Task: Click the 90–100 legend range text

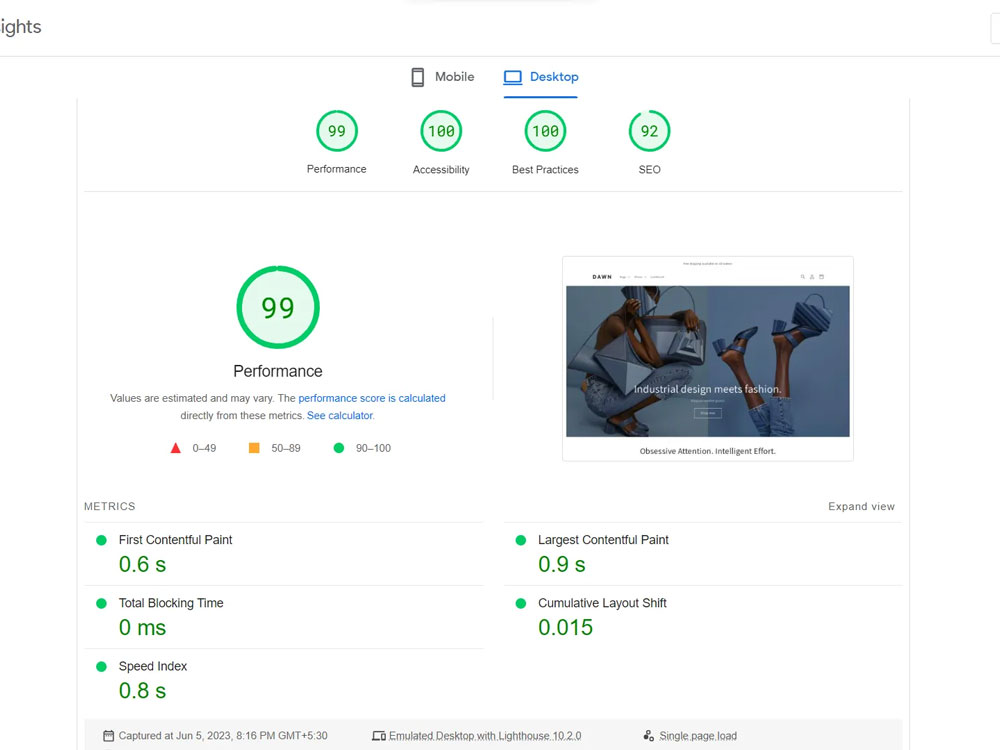Action: [373, 448]
